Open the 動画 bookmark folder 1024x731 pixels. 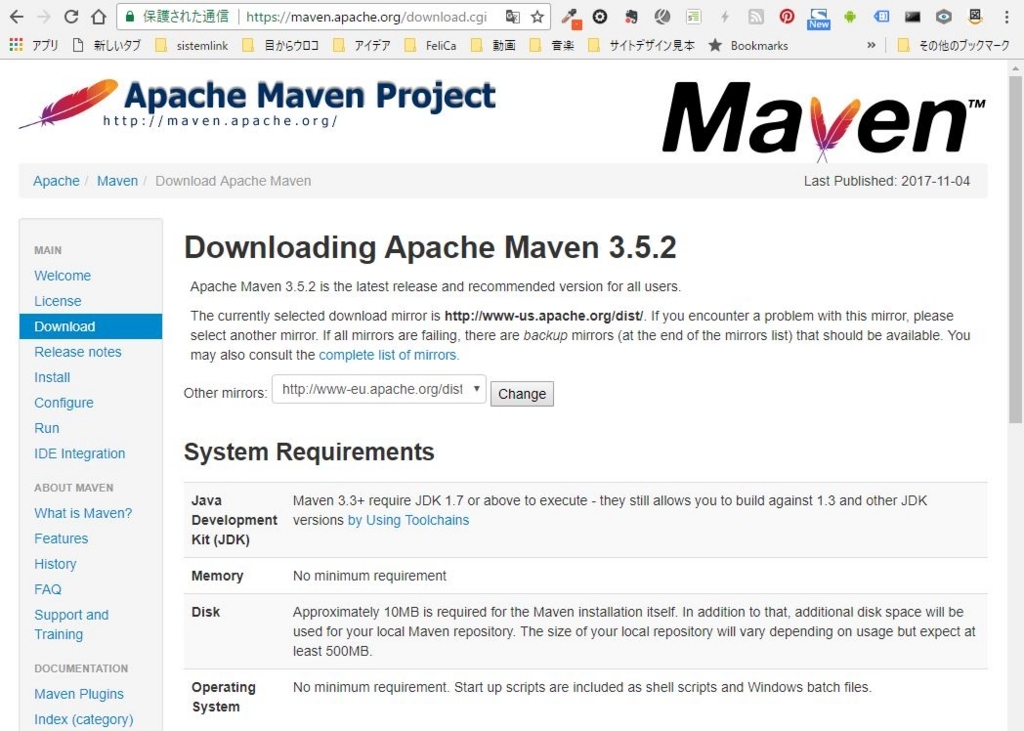pos(494,45)
